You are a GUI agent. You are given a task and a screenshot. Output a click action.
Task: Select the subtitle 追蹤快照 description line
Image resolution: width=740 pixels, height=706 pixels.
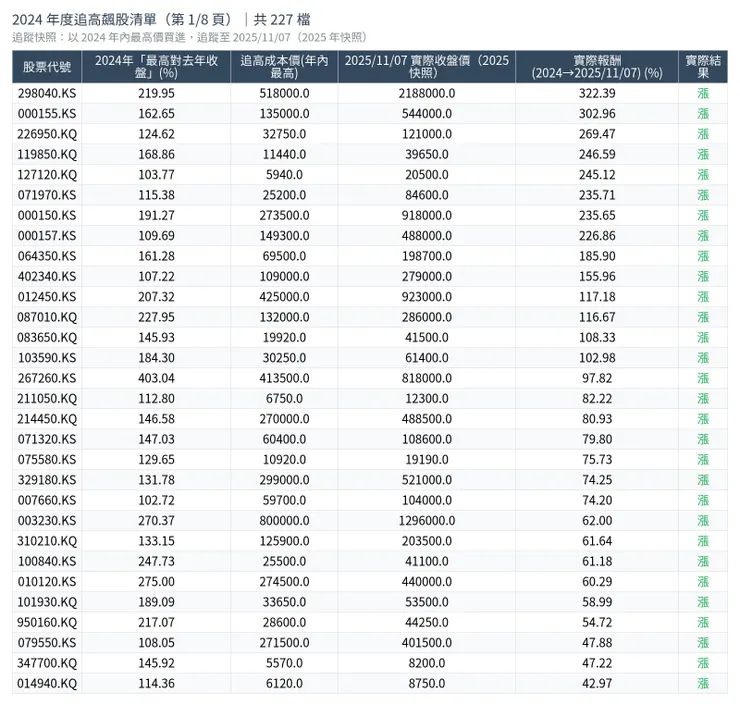pyautogui.click(x=189, y=37)
